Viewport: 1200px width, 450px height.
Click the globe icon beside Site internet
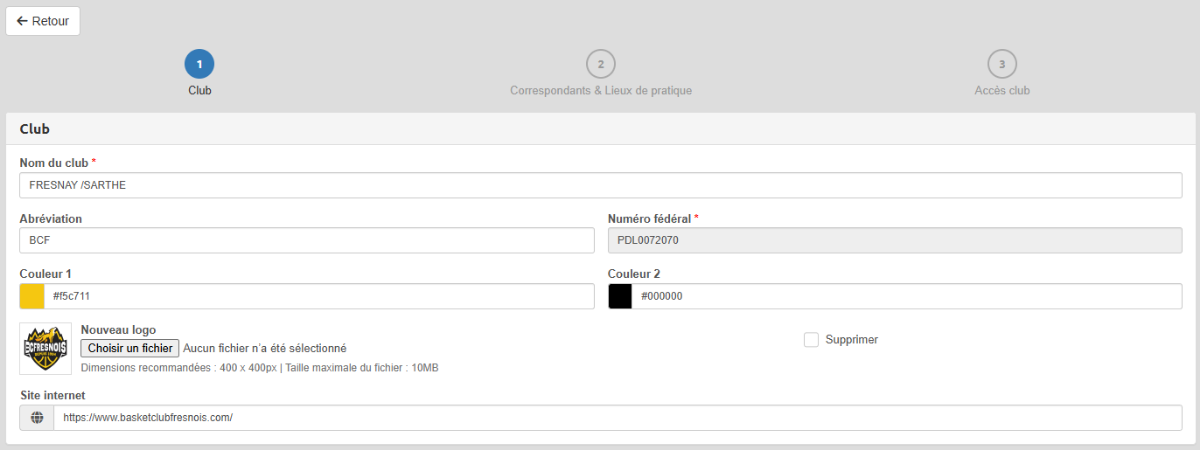37,418
